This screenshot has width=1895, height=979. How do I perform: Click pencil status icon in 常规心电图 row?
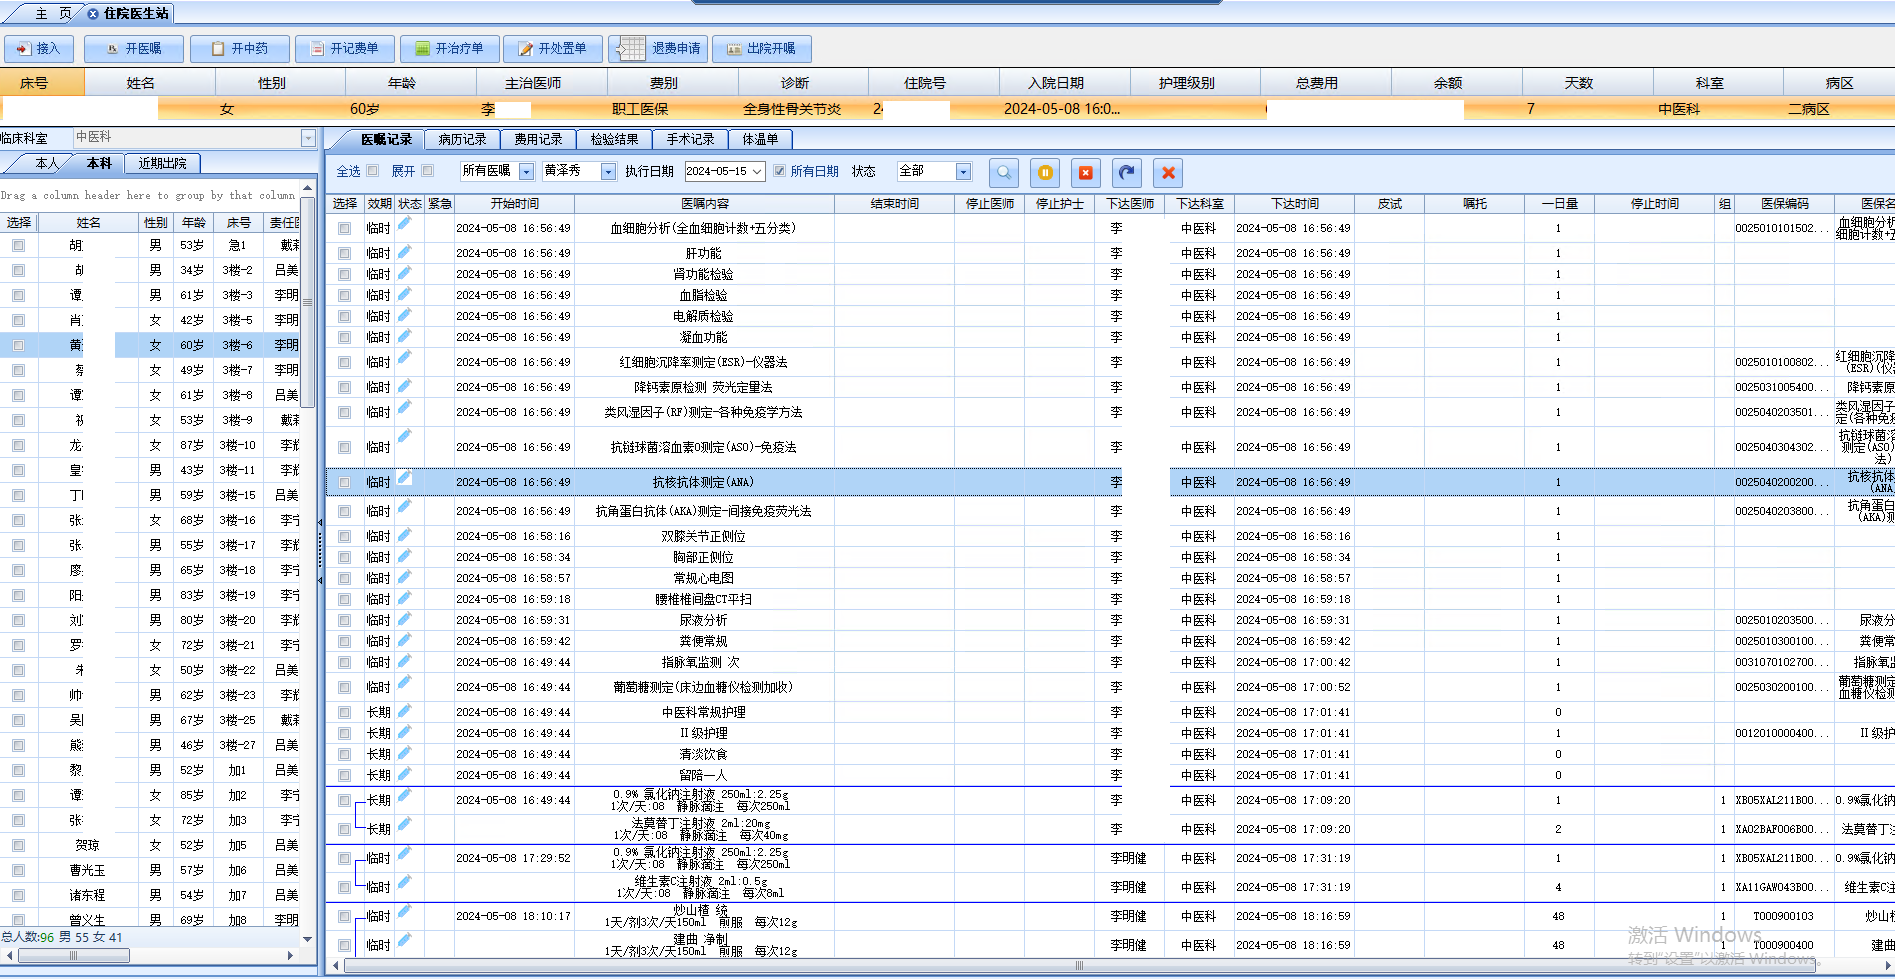405,576
